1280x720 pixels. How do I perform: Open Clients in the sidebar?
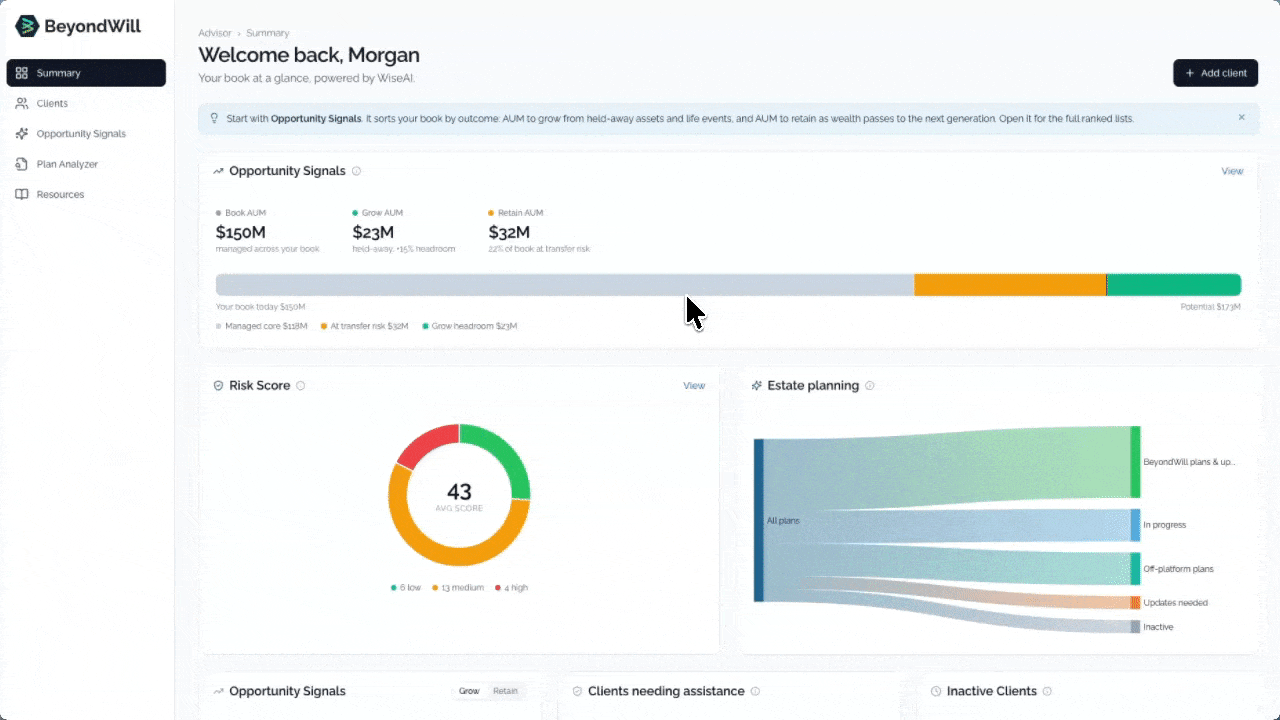click(x=86, y=103)
